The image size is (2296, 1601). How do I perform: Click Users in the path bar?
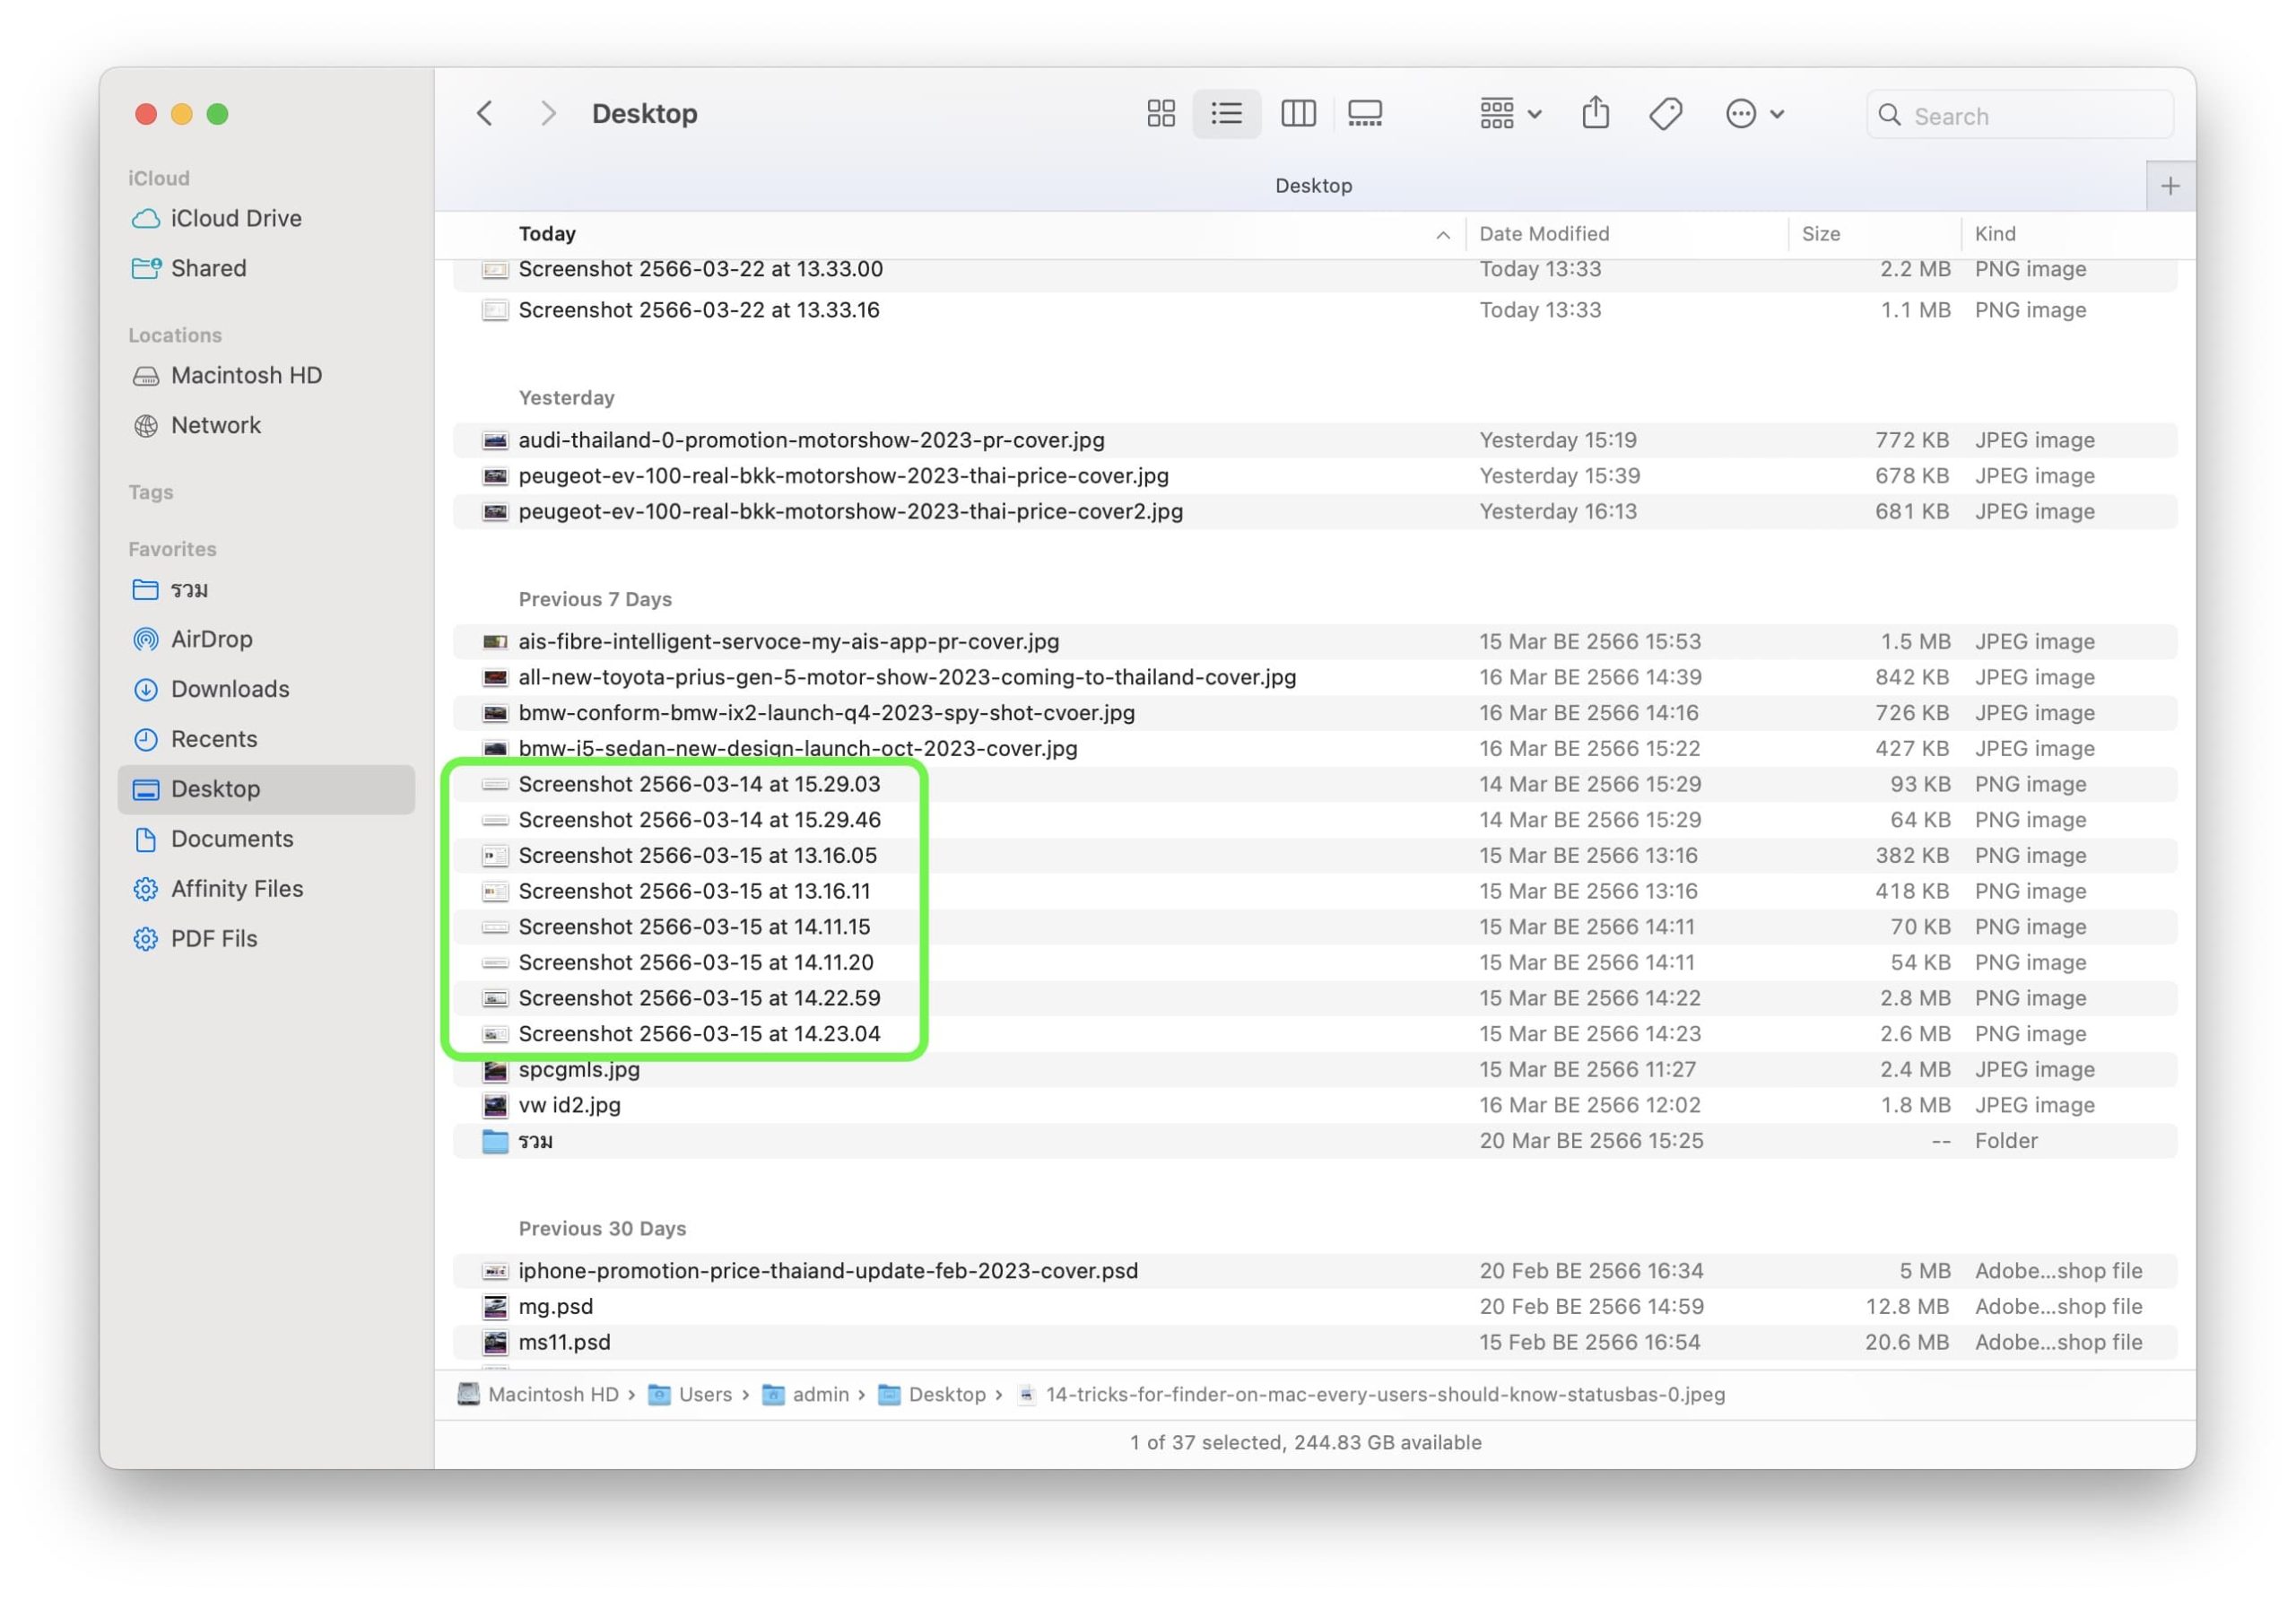click(704, 1394)
